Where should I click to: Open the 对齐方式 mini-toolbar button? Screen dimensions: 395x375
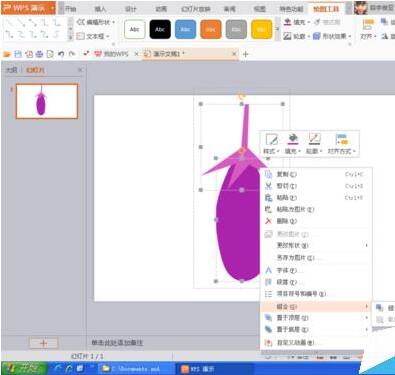click(x=342, y=144)
